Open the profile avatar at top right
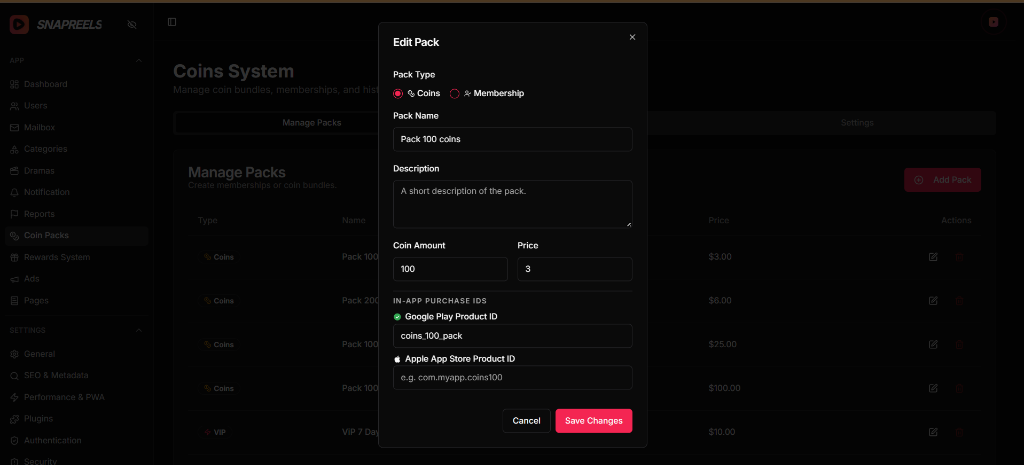 [993, 22]
